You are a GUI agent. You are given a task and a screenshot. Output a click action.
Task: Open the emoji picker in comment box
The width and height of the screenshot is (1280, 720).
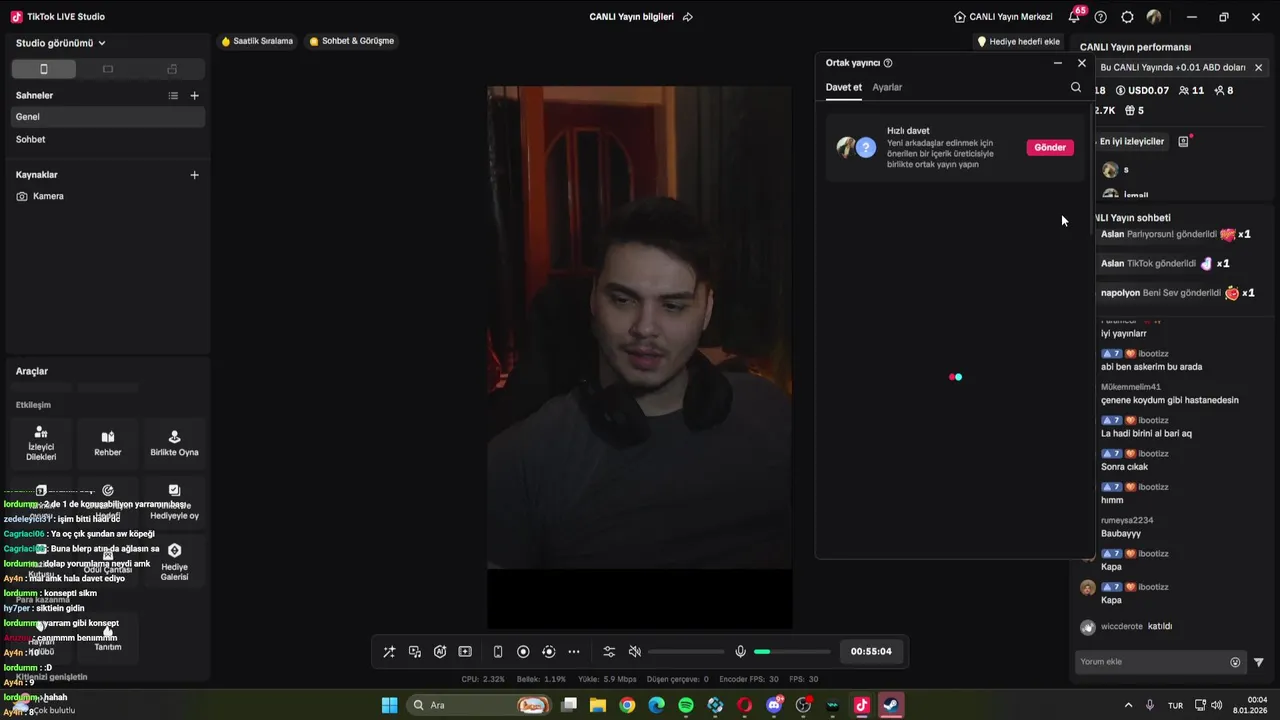click(x=1235, y=662)
